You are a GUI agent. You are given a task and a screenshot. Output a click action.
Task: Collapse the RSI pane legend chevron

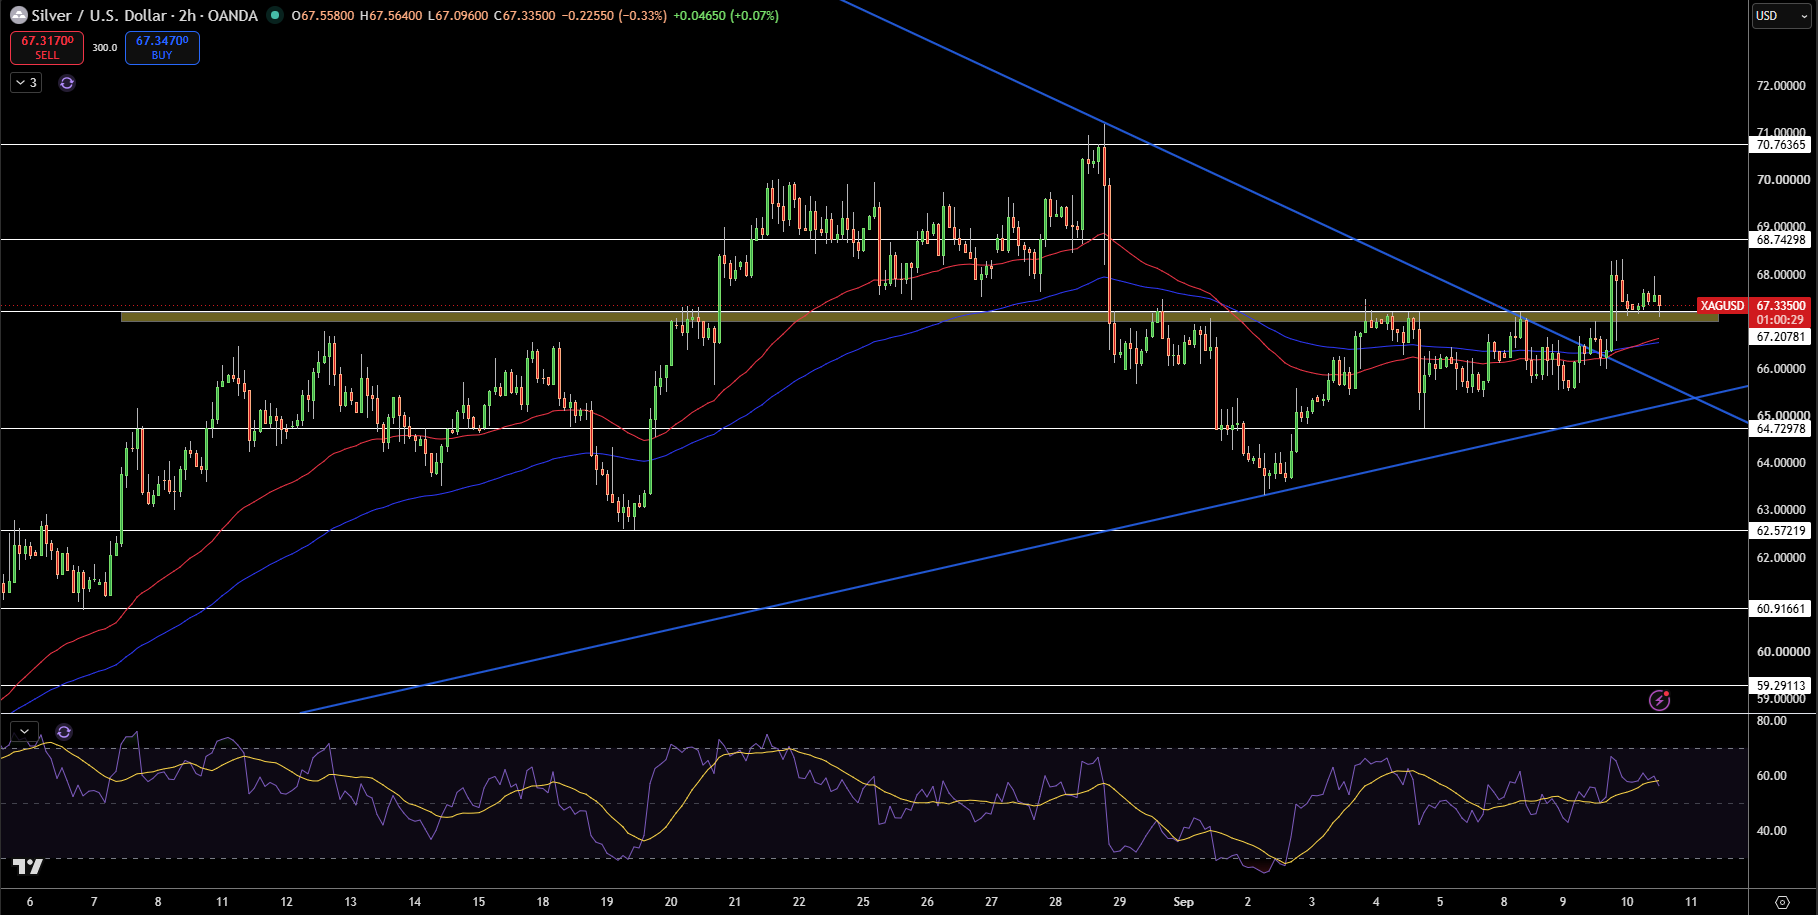(24, 732)
